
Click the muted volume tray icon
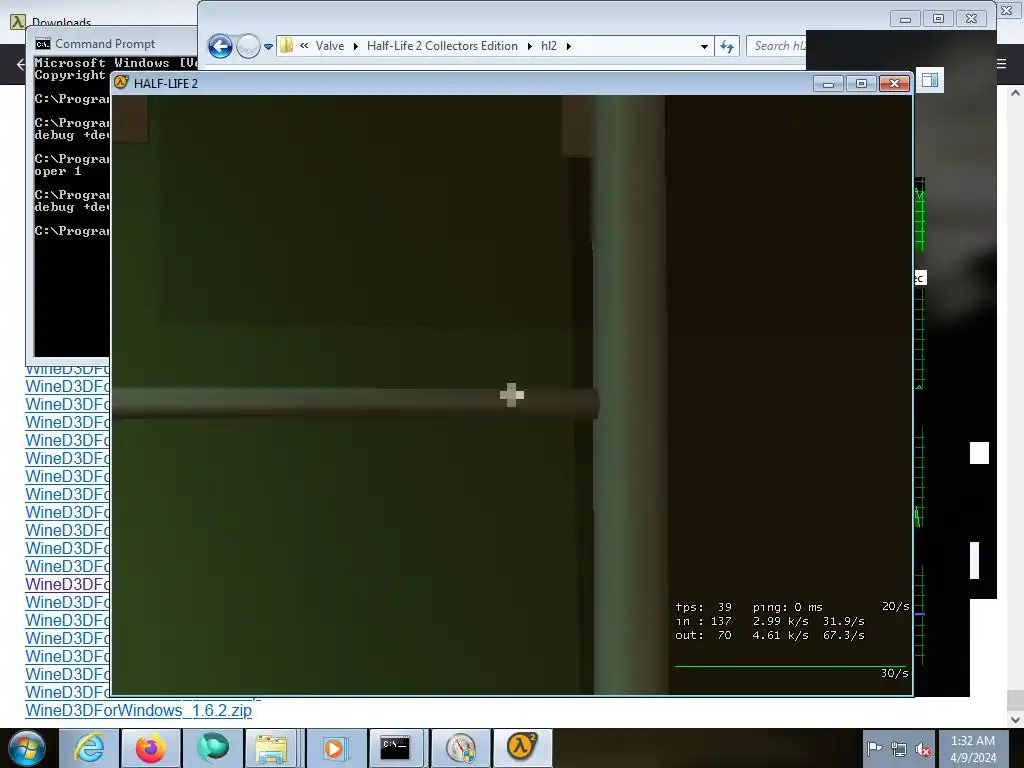tap(923, 750)
